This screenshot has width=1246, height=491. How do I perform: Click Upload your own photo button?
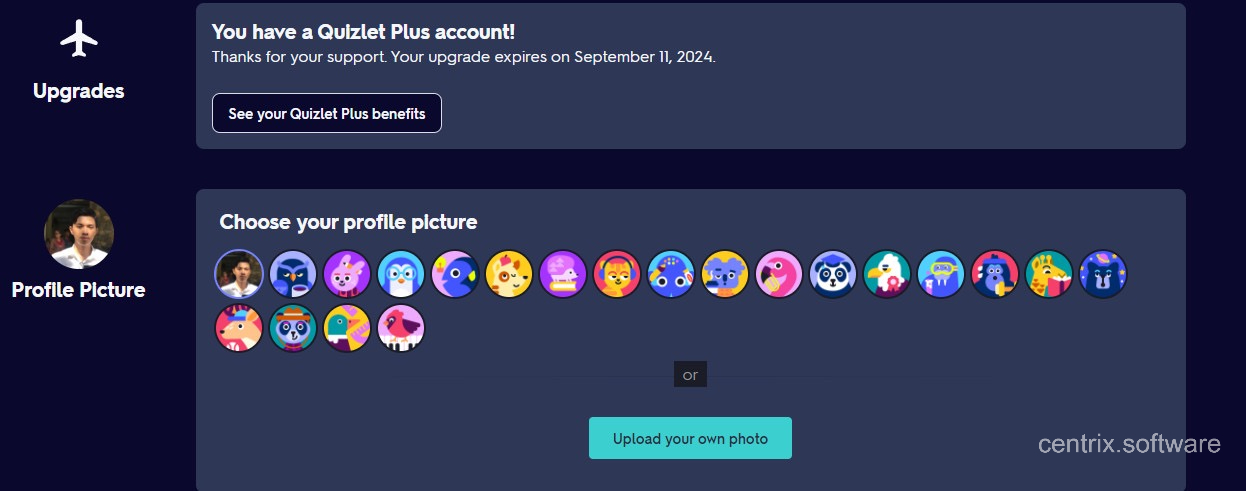[690, 438]
